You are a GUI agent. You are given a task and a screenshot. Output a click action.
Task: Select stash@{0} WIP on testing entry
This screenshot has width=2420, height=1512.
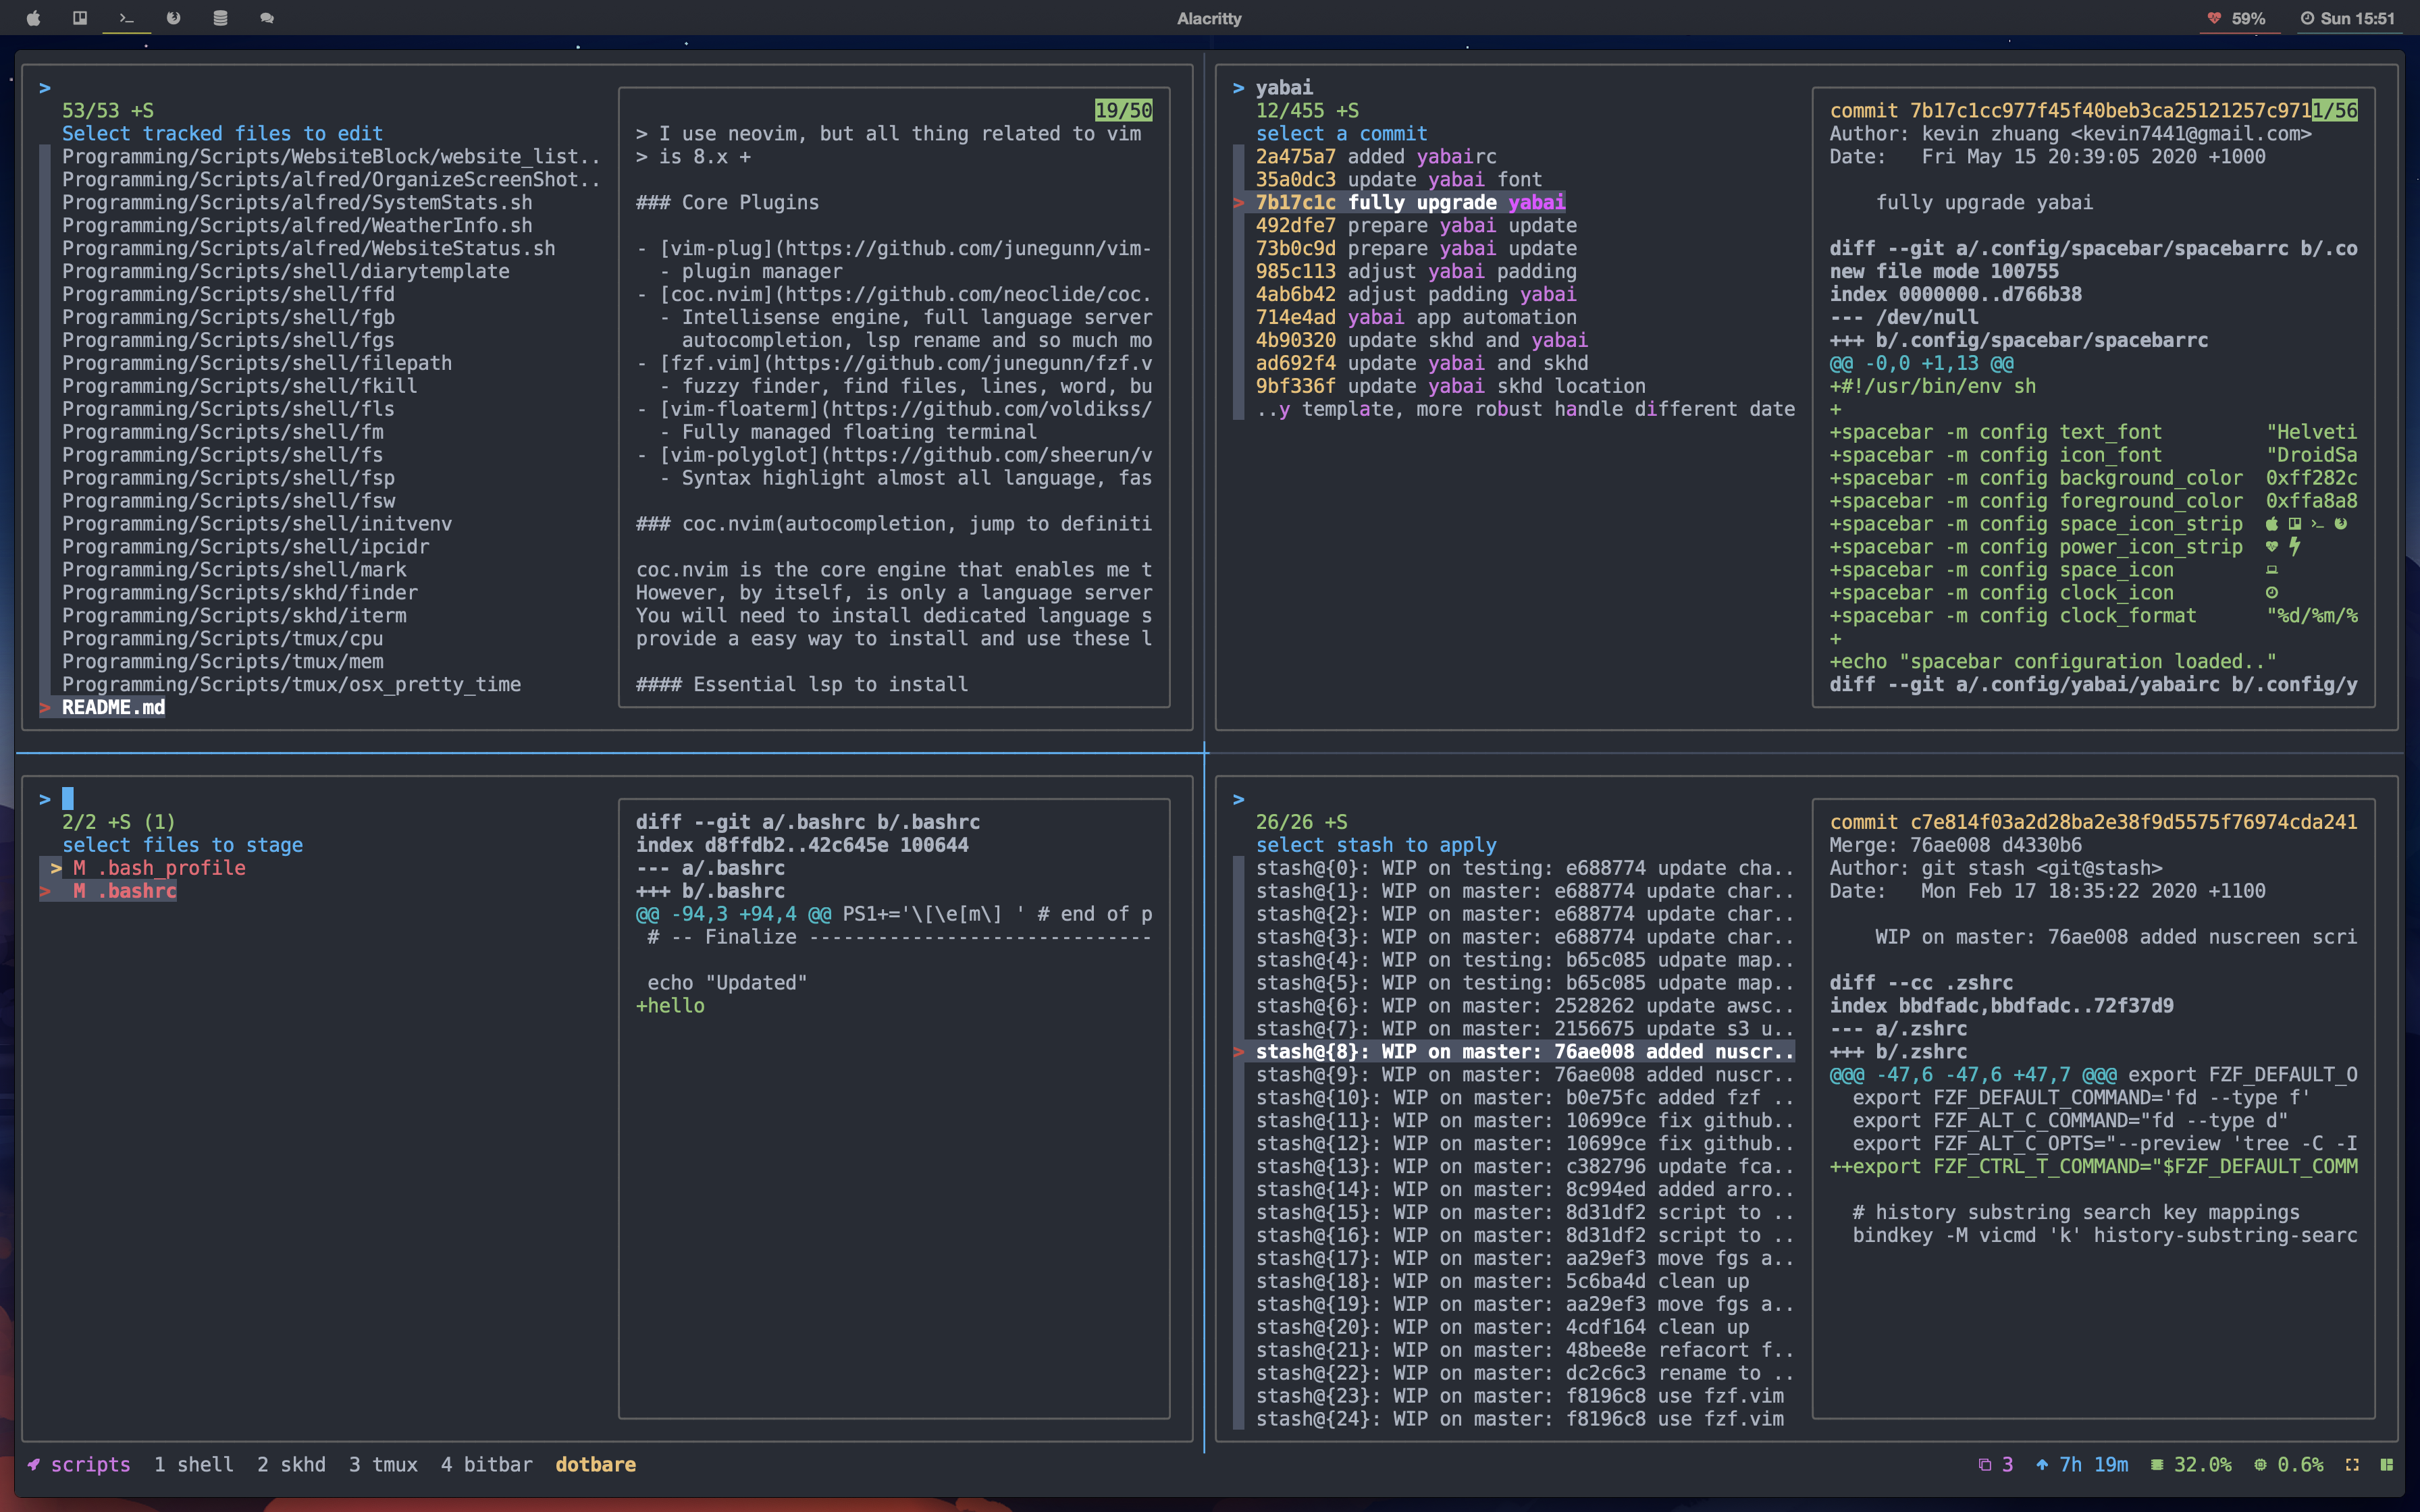tap(1525, 868)
